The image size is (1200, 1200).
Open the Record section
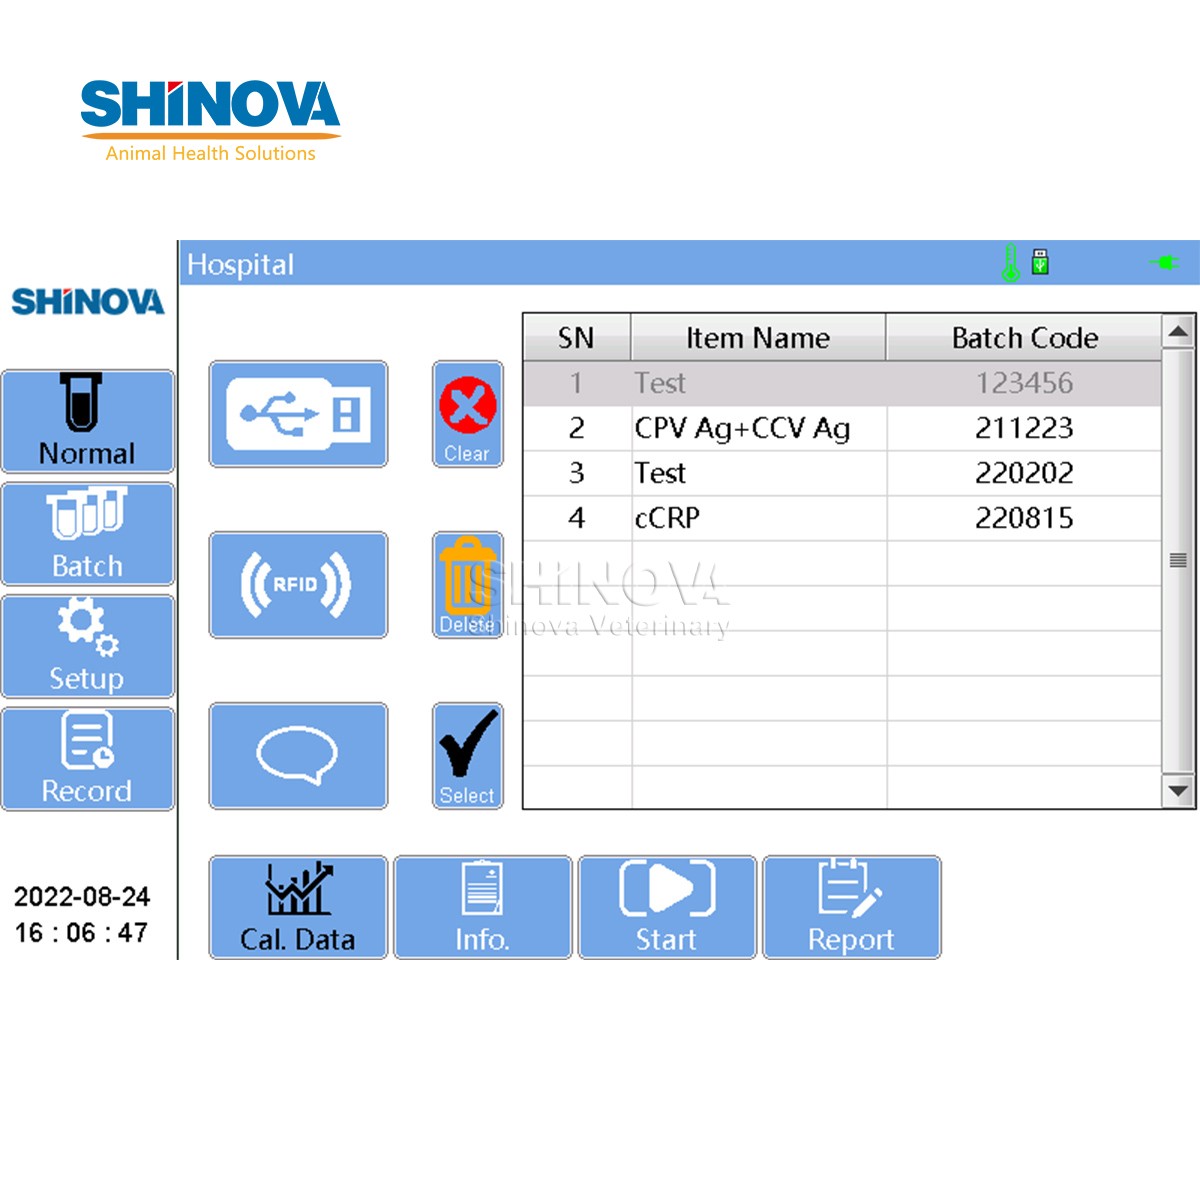(88, 759)
